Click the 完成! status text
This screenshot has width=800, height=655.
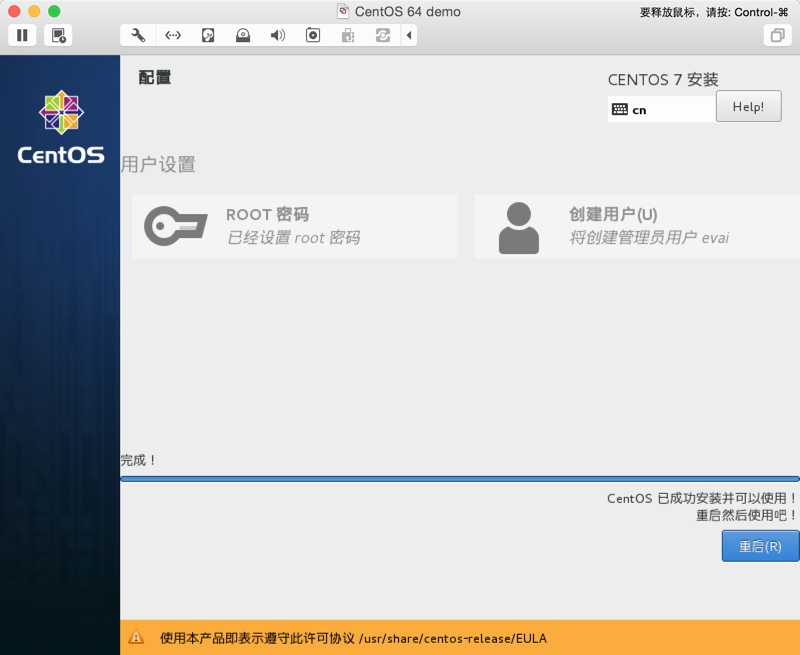click(x=138, y=460)
